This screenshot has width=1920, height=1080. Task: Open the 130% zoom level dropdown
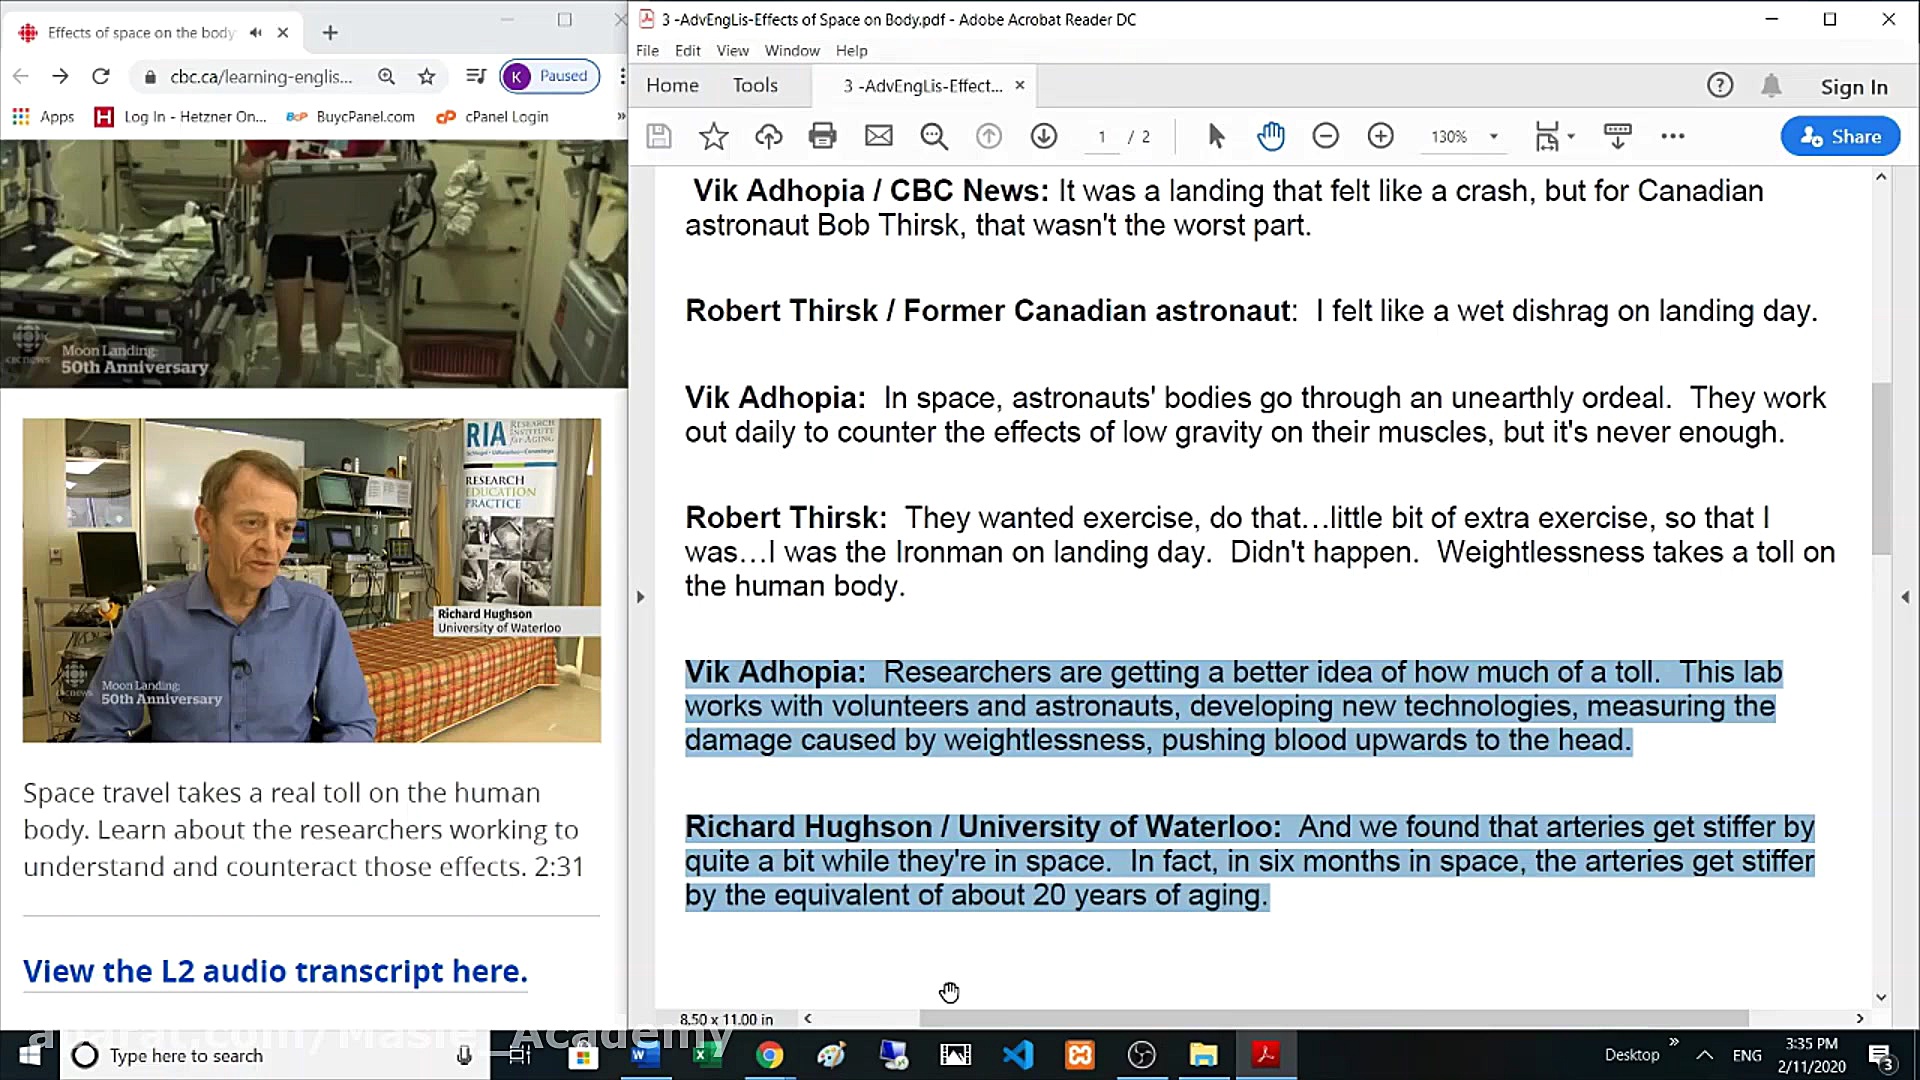(x=1493, y=137)
